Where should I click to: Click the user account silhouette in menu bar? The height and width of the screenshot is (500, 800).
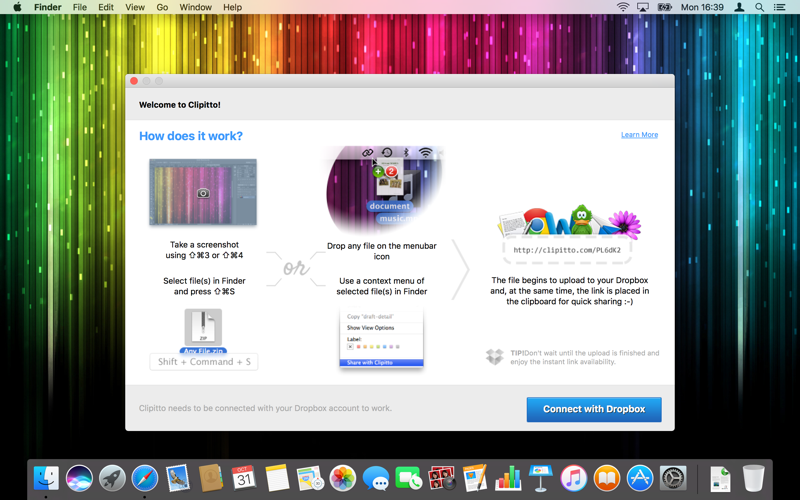739,7
